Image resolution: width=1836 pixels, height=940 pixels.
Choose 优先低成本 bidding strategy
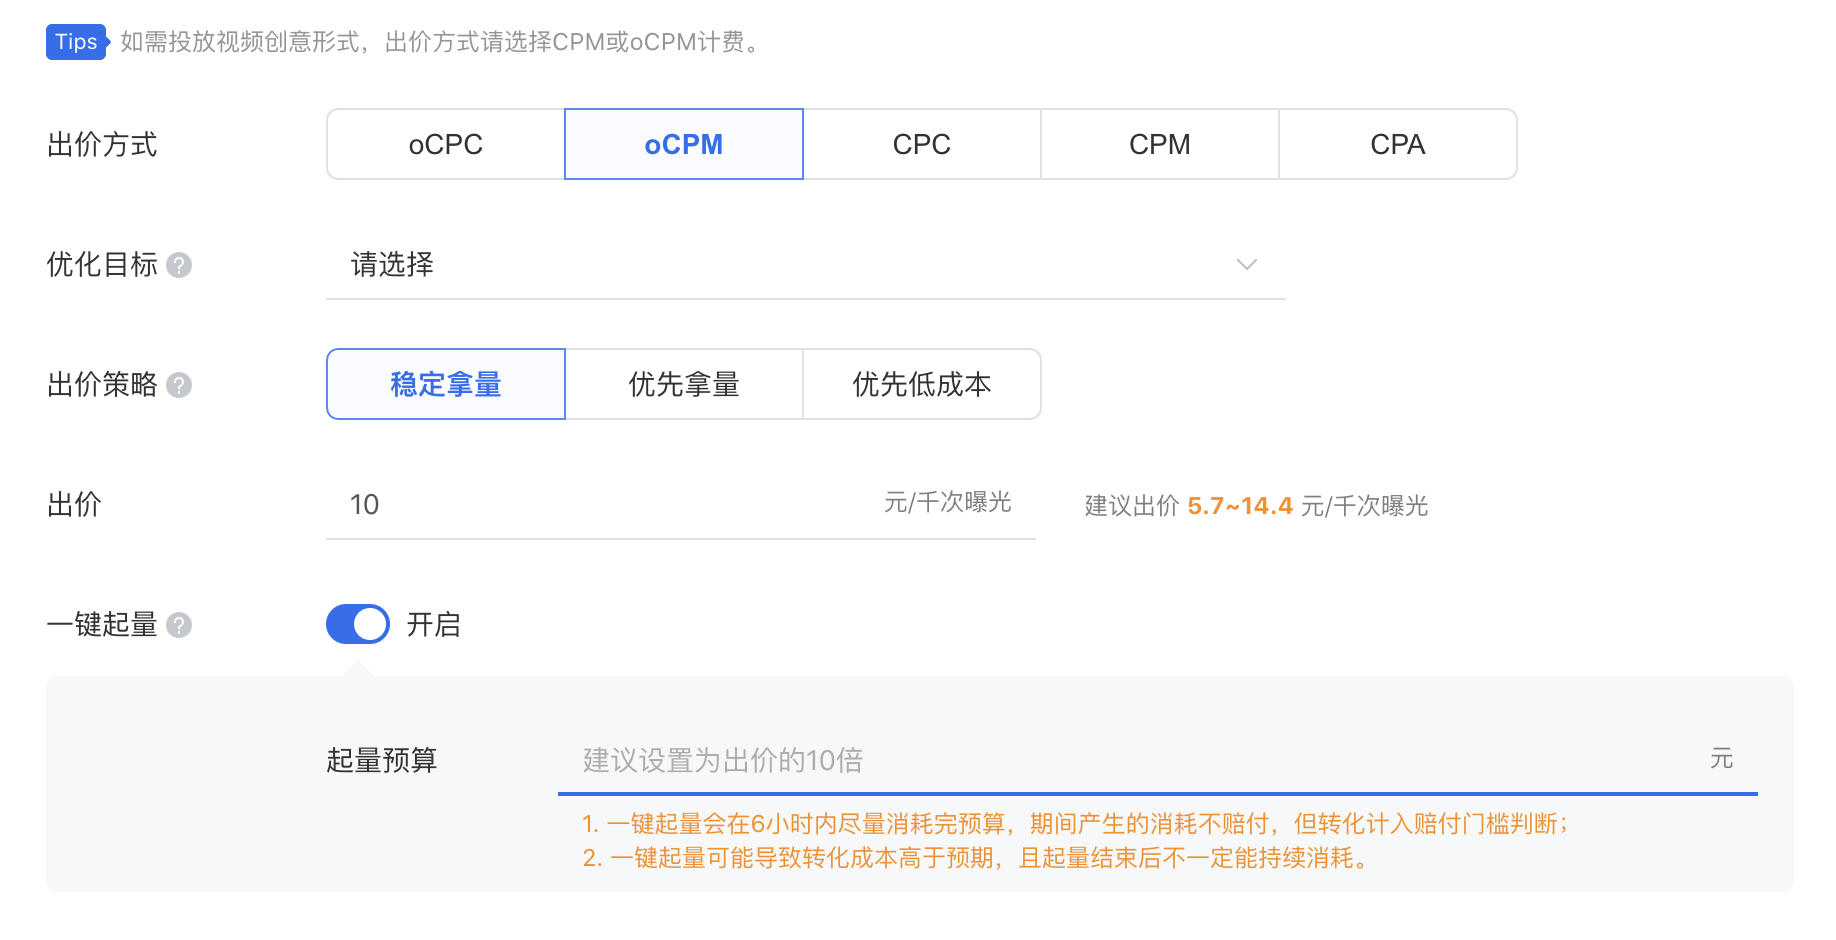tap(920, 384)
